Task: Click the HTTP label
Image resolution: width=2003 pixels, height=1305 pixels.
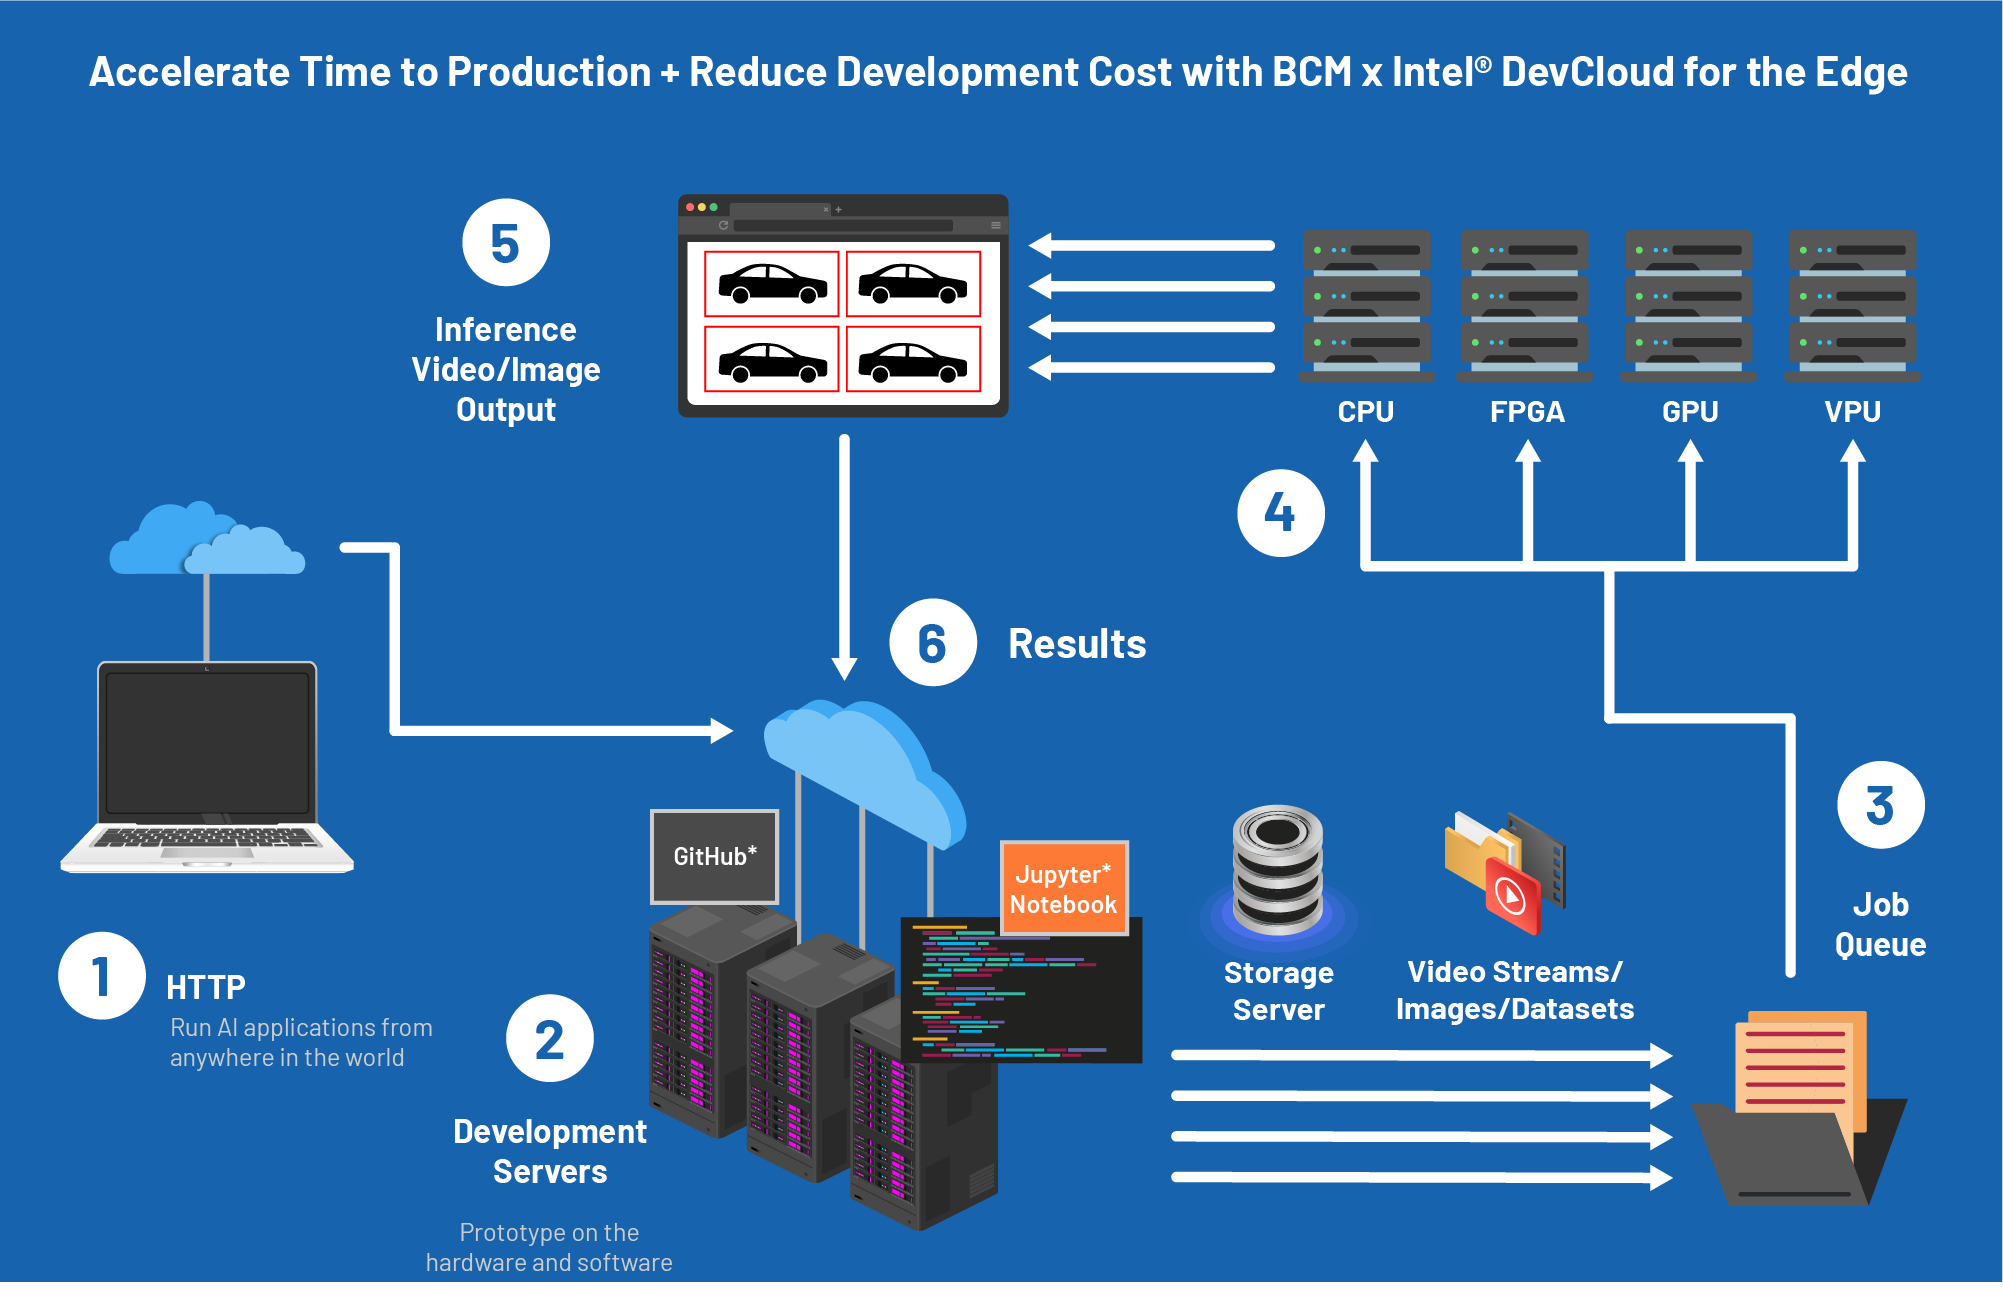Action: tap(206, 988)
